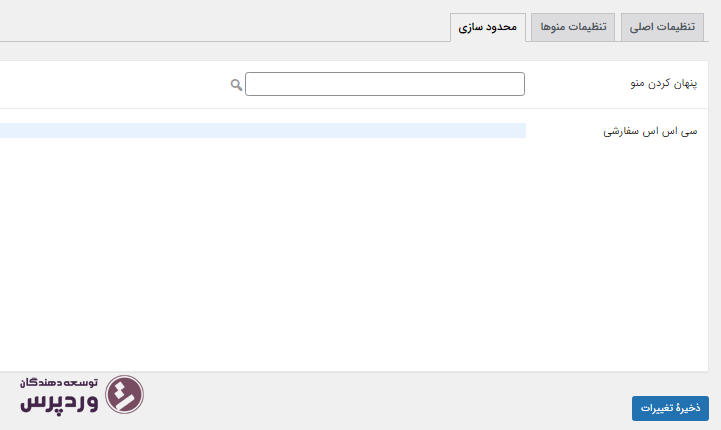Activate the menu settings tab تنظیمات منوها
The image size is (721, 430).
coord(573,27)
